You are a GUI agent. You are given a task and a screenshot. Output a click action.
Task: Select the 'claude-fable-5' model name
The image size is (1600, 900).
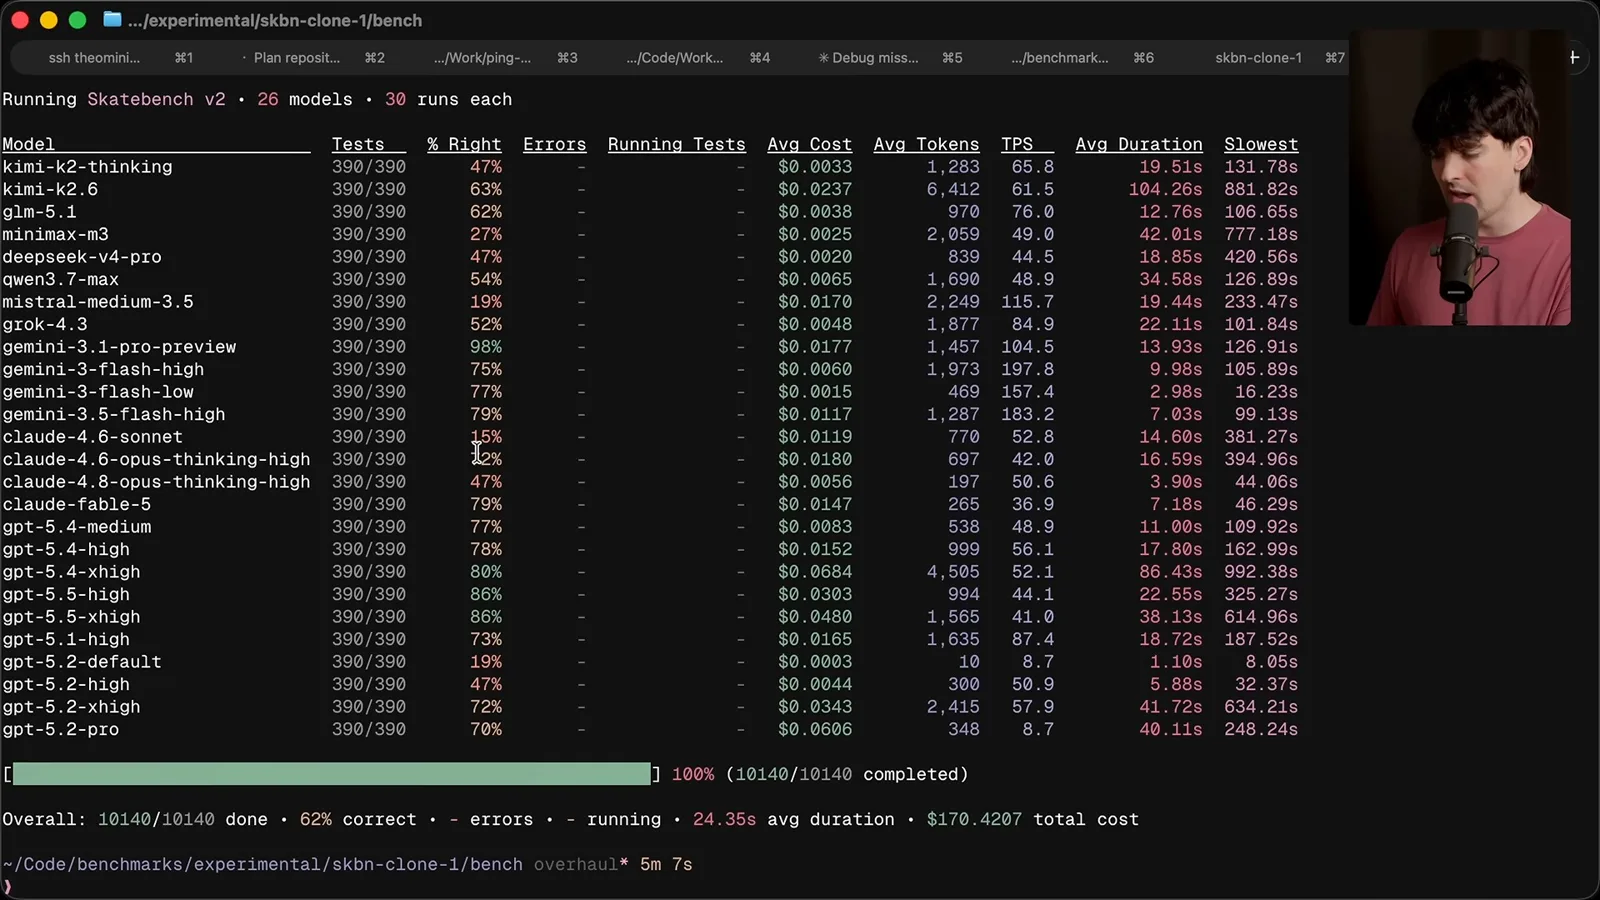click(x=76, y=504)
